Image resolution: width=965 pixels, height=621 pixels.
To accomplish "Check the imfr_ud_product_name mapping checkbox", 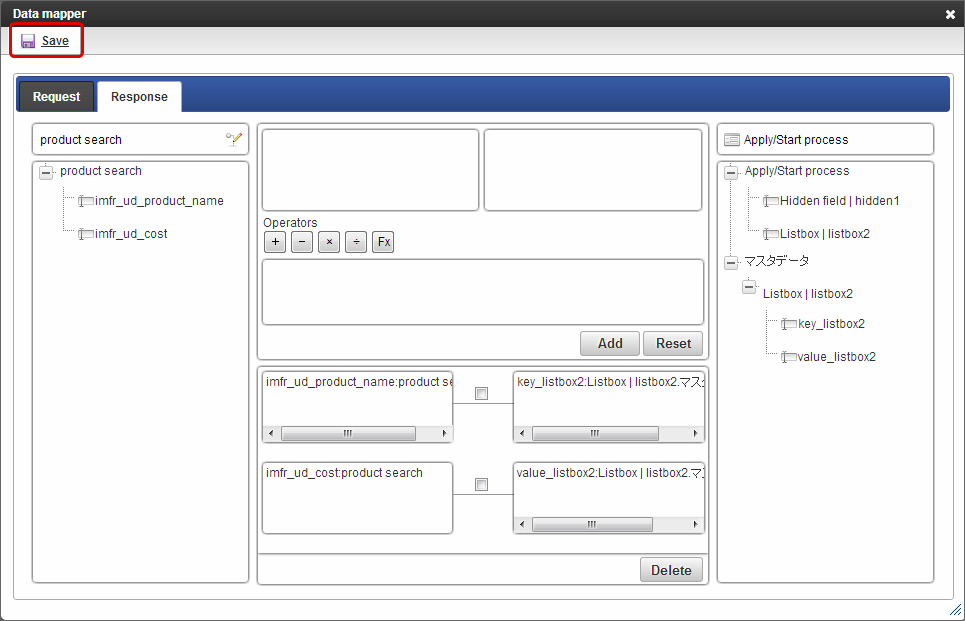I will 481,393.
